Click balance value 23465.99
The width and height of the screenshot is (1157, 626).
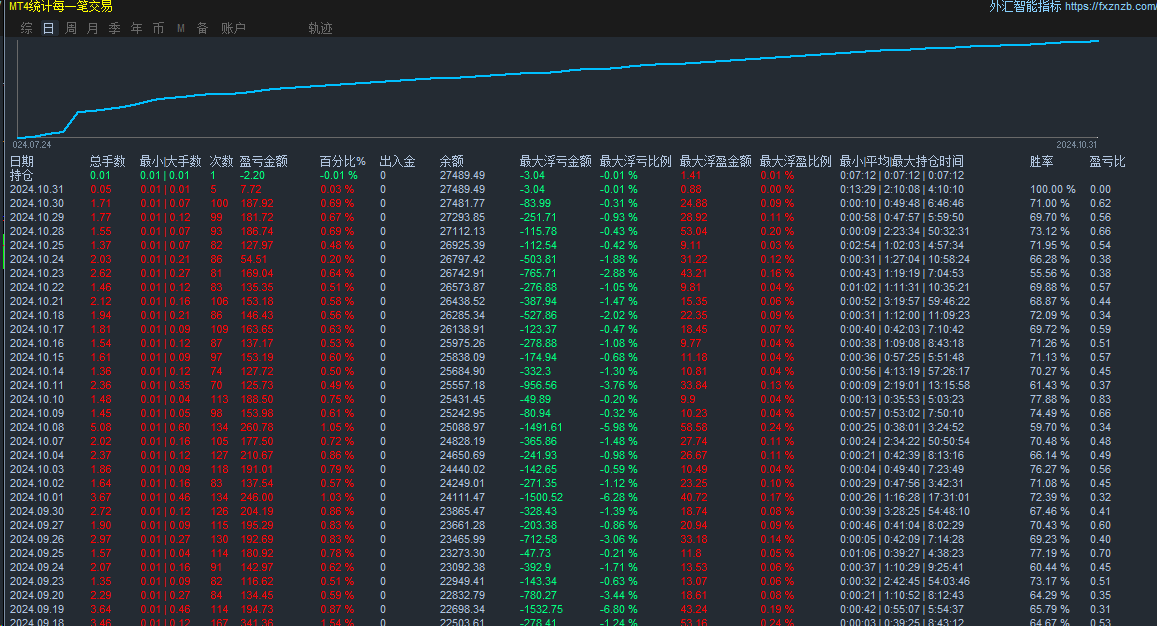463,540
